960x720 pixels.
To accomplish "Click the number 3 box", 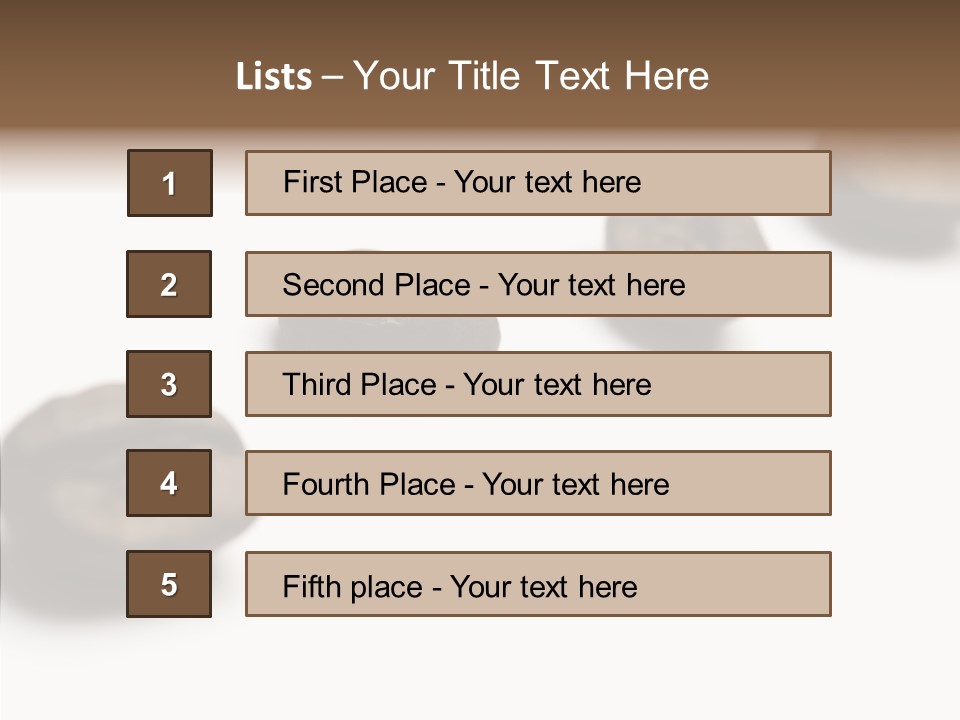I will [x=169, y=384].
